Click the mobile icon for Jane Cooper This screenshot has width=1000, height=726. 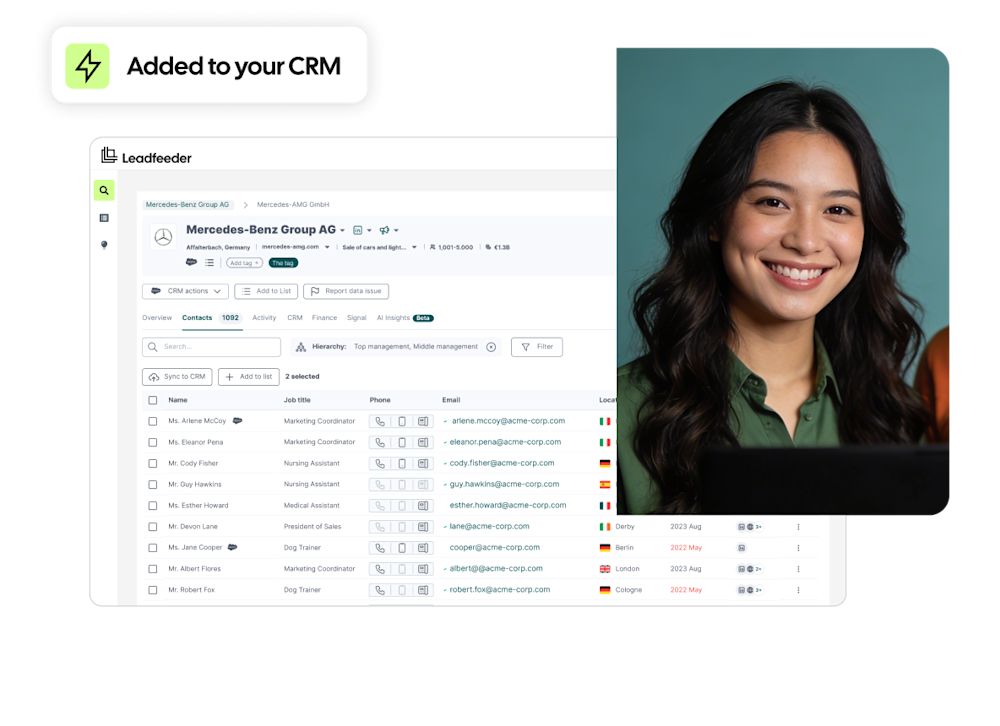point(402,547)
